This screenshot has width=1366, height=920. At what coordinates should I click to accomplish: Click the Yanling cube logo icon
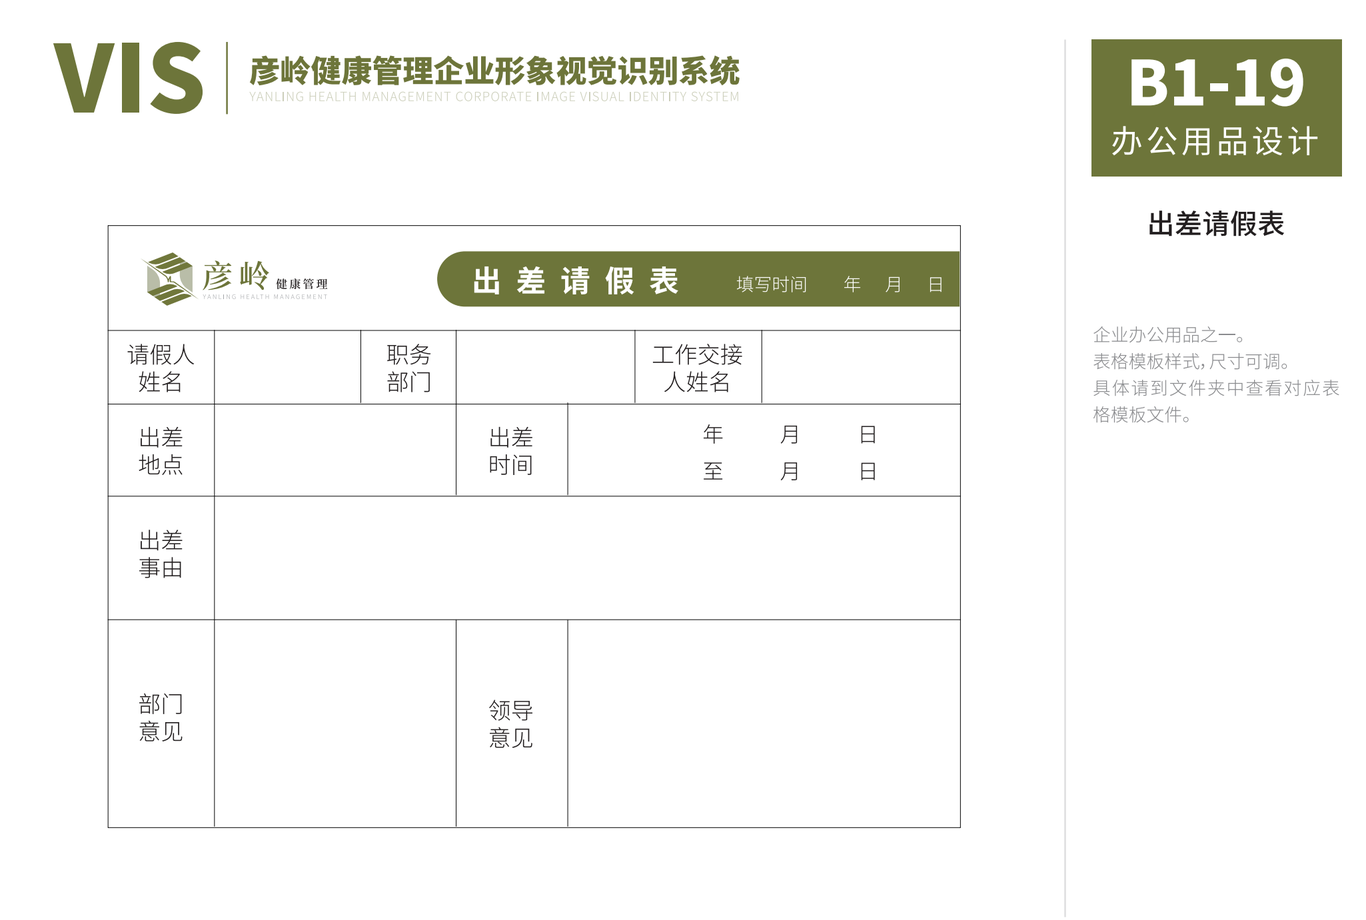coord(169,278)
